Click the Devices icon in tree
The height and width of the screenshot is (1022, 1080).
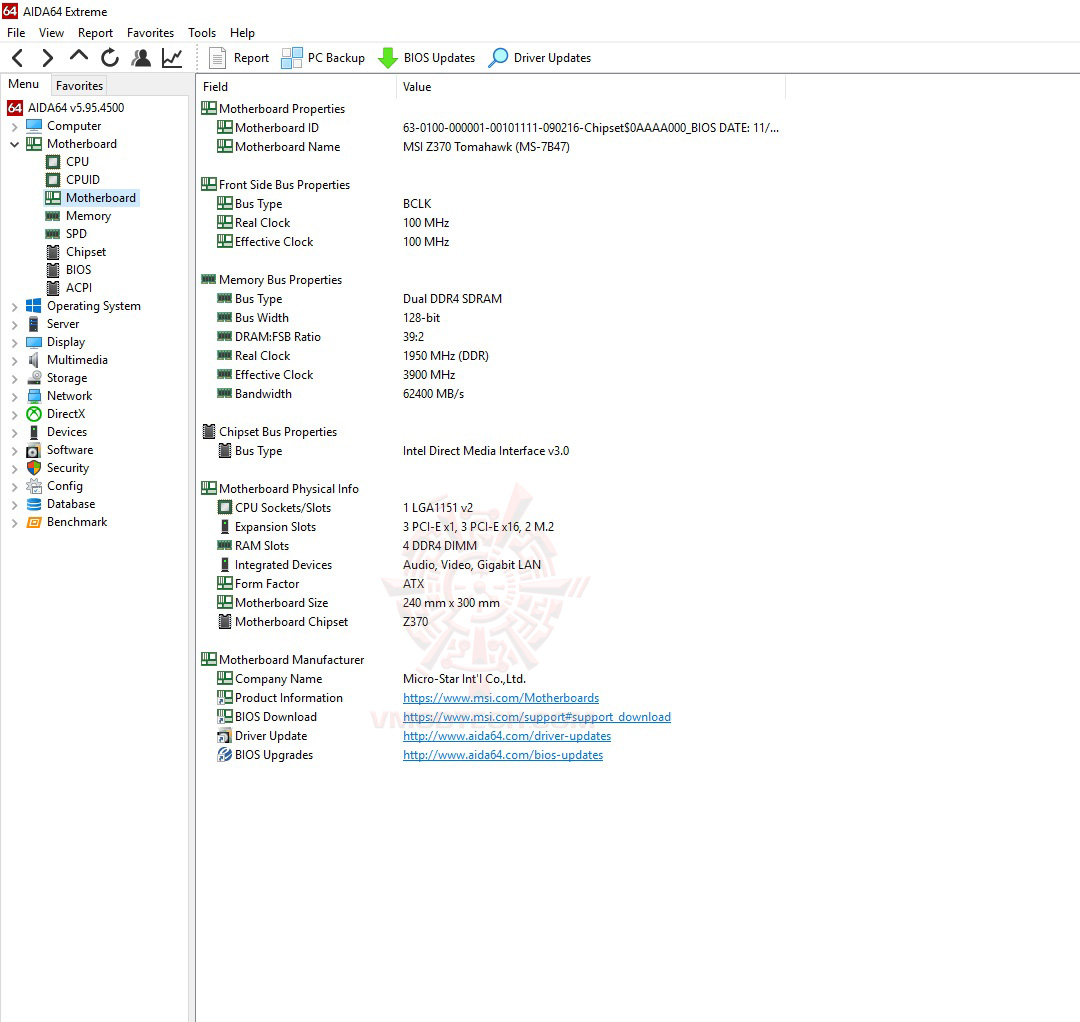34,432
